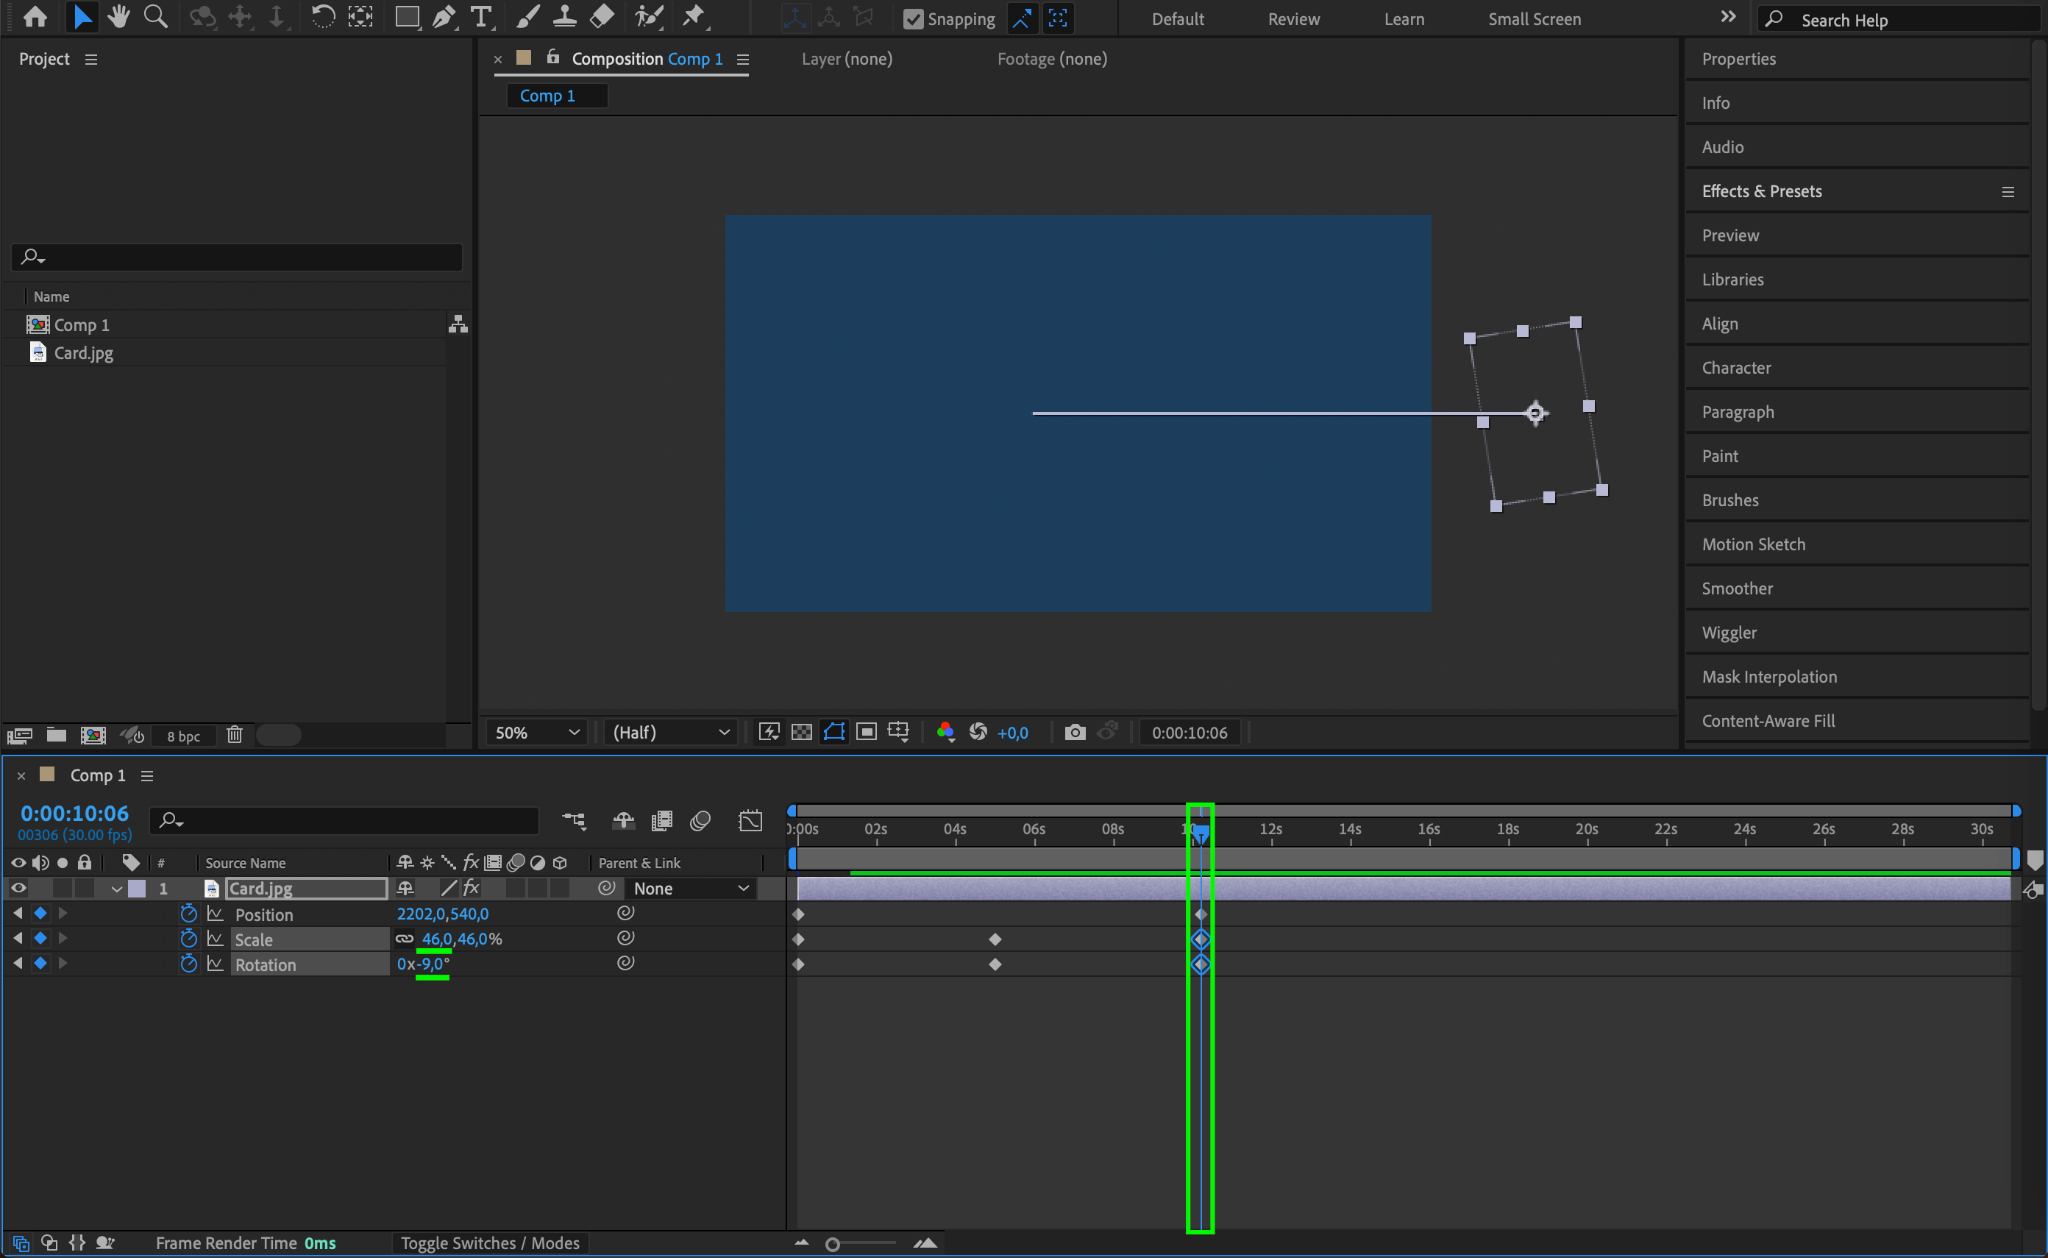The height and width of the screenshot is (1258, 2048).
Task: Toggle the transparency grid button
Action: (801, 732)
